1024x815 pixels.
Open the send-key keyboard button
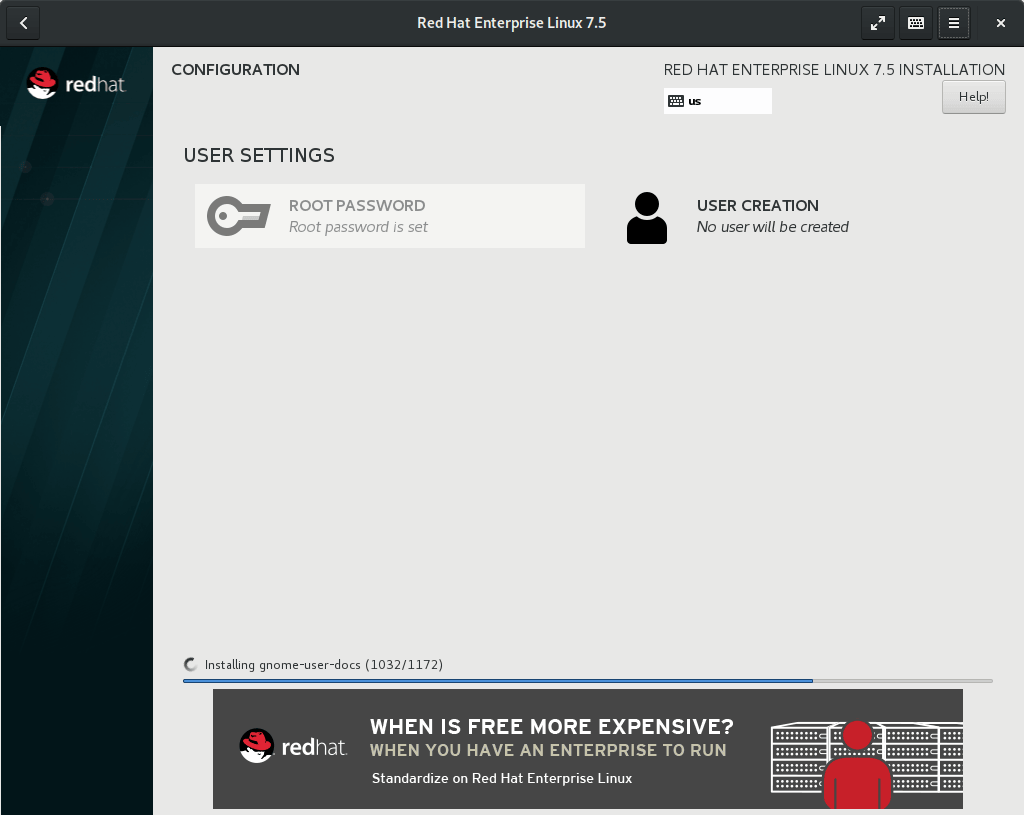pyautogui.click(x=915, y=23)
